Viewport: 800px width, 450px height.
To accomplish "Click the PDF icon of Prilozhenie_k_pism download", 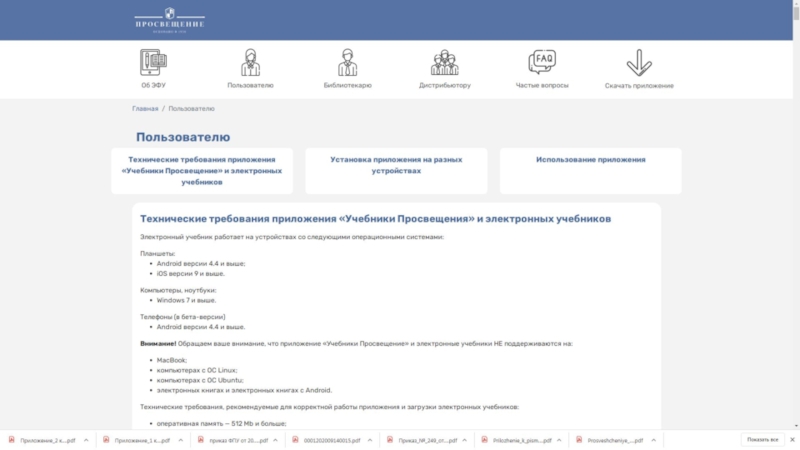I will [484, 440].
